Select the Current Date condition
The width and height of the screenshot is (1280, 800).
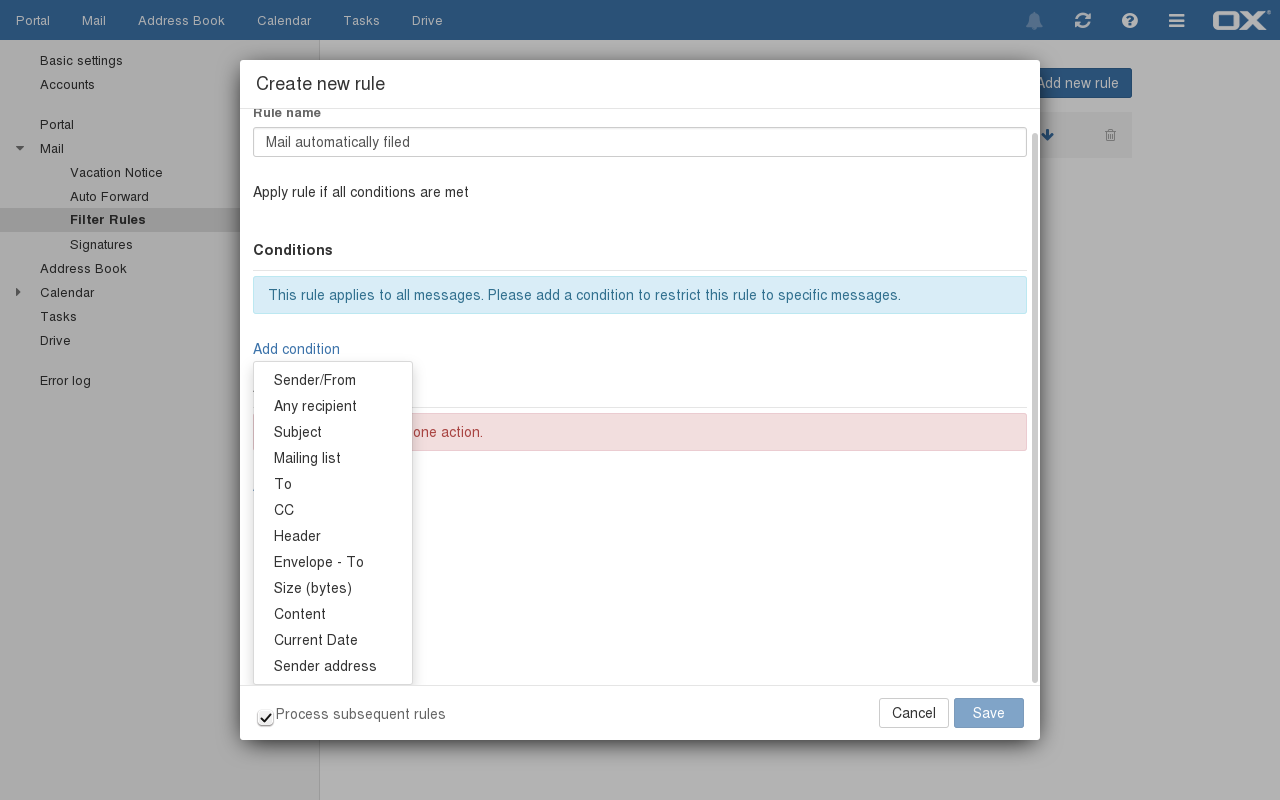316,640
